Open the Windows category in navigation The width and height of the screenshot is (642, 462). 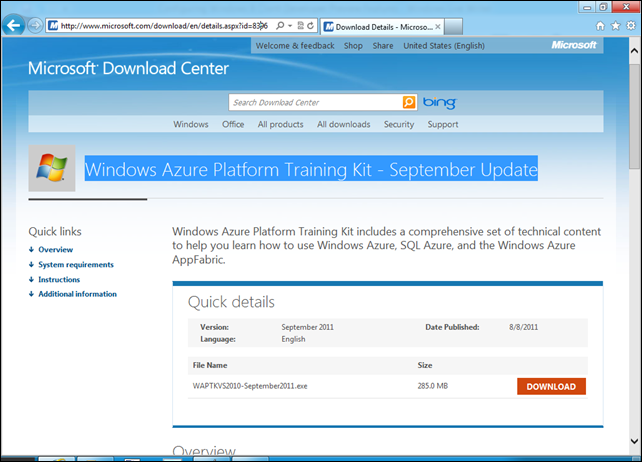[190, 124]
